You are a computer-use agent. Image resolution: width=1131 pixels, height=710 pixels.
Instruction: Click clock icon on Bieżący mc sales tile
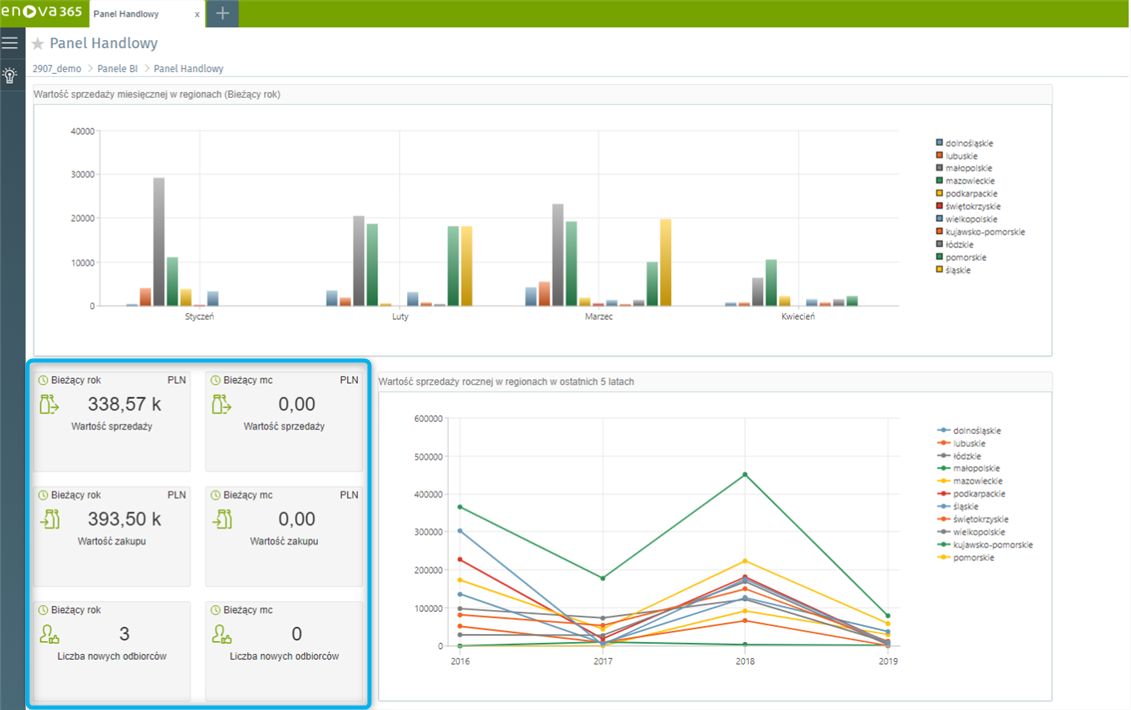pyautogui.click(x=215, y=381)
